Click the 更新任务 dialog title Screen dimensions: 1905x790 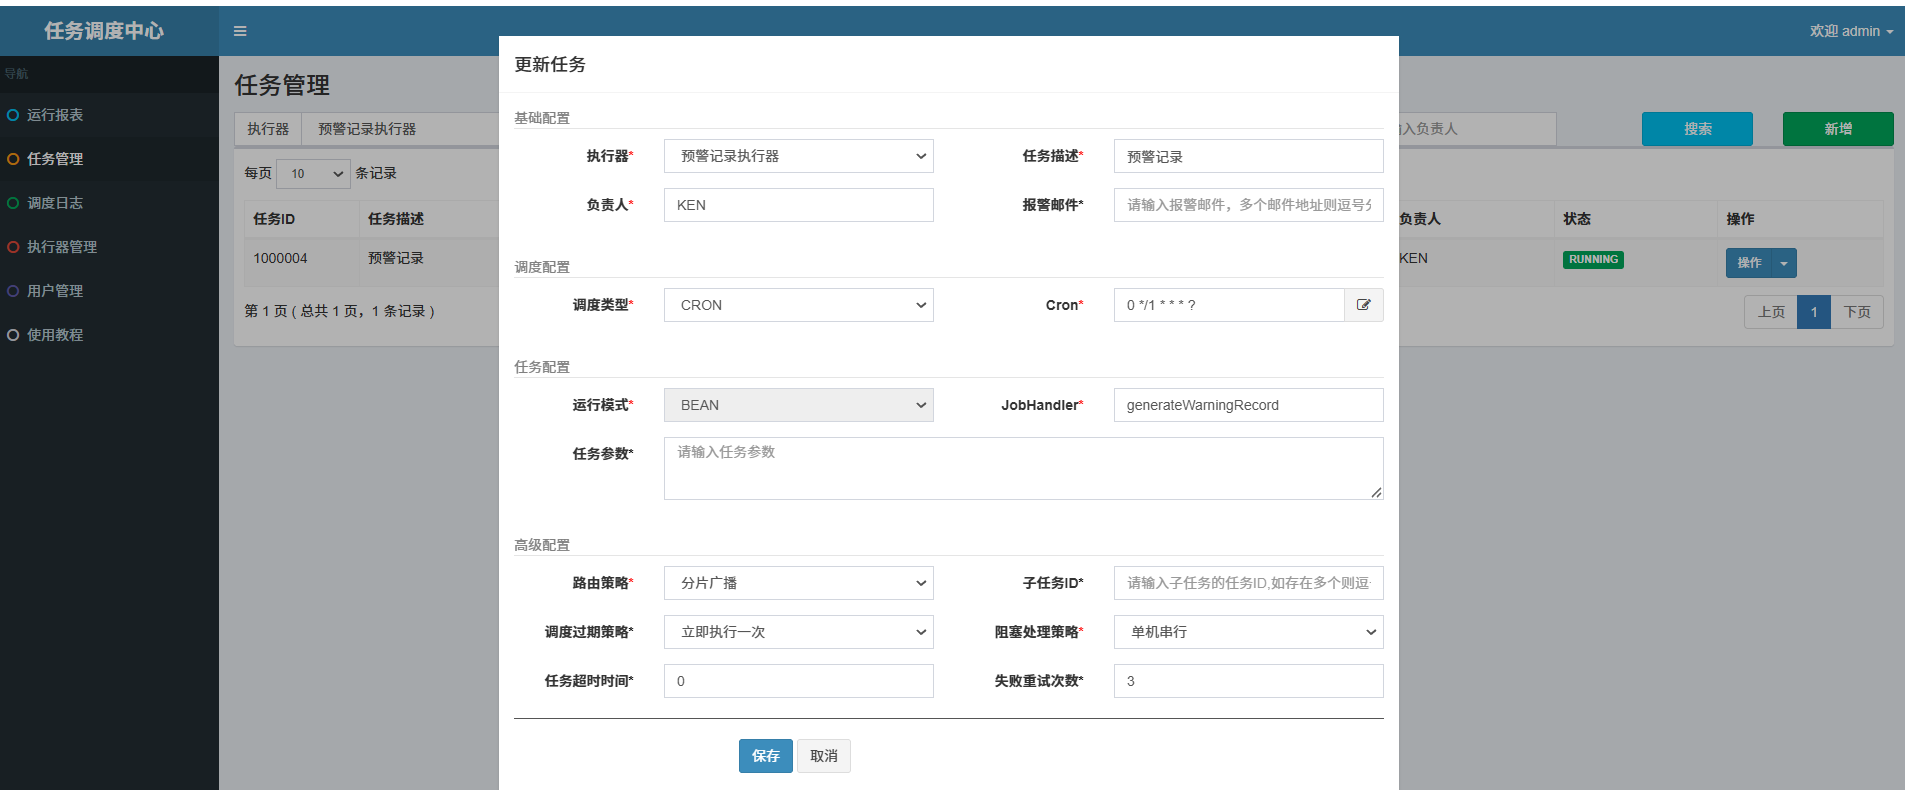(x=550, y=65)
